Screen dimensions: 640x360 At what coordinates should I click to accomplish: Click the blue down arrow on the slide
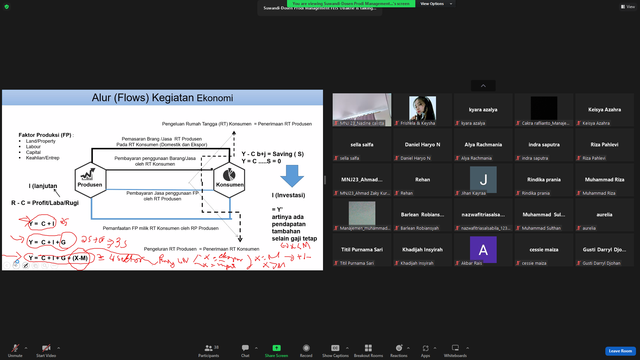tap(292, 176)
